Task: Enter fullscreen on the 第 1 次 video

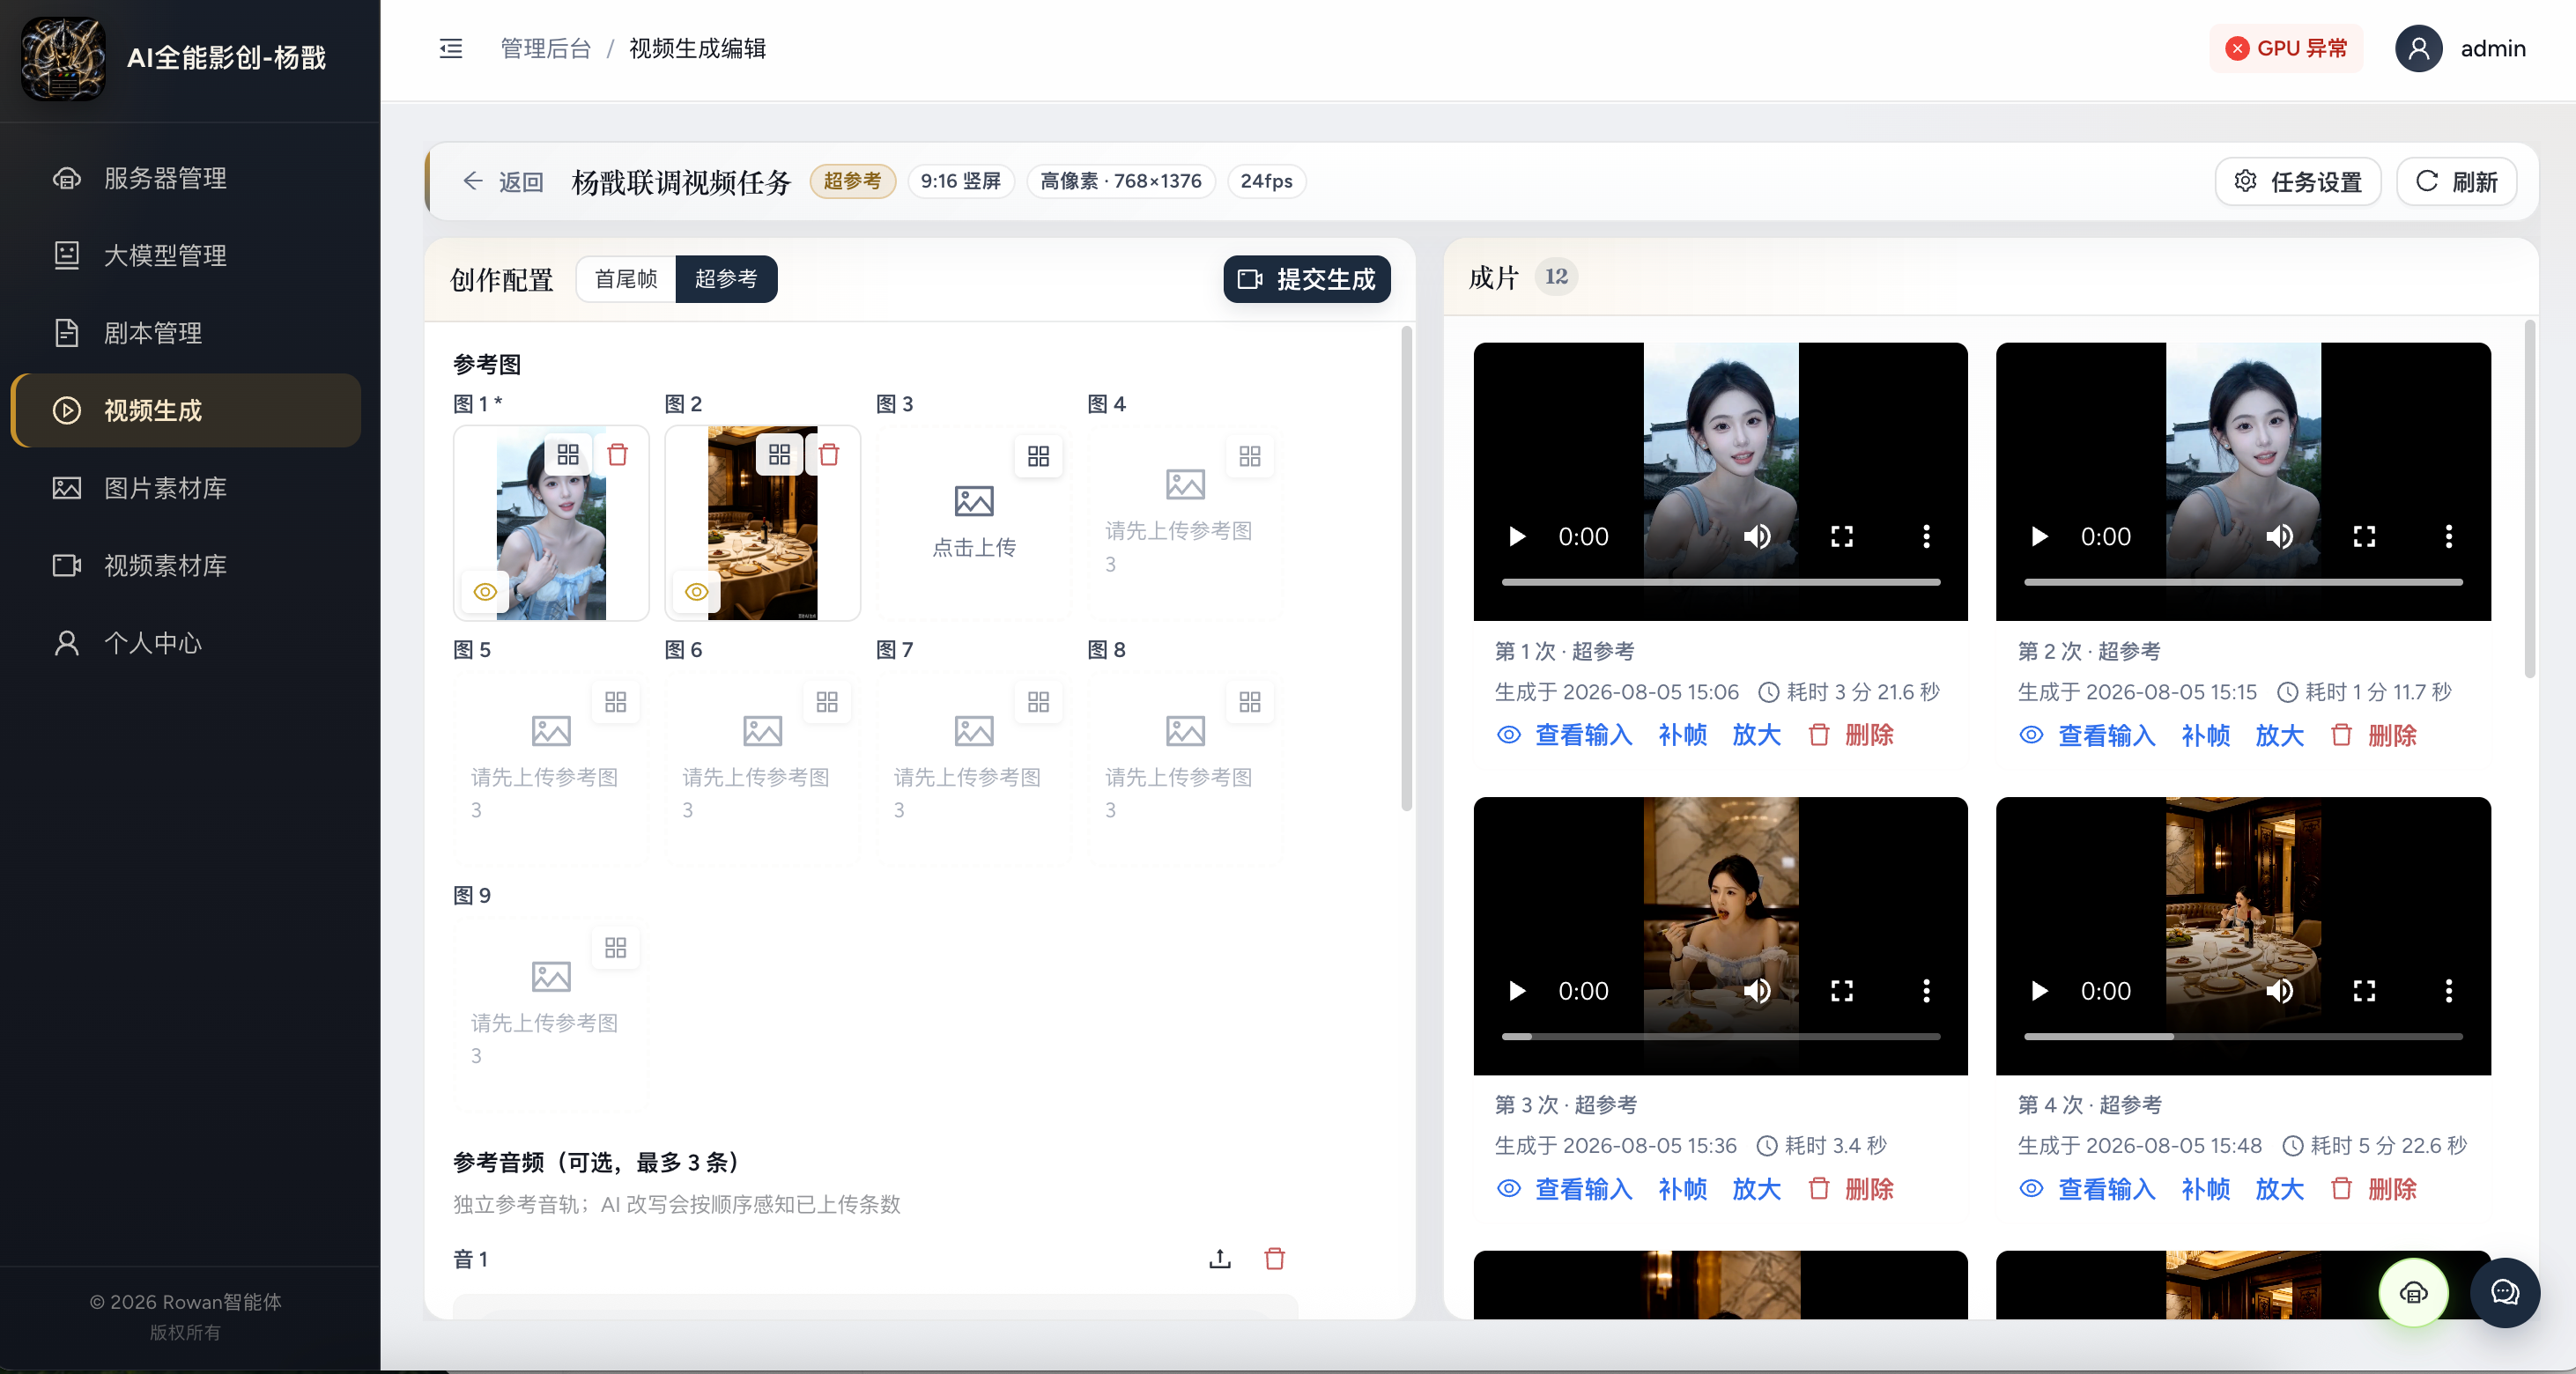Action: coord(1842,537)
